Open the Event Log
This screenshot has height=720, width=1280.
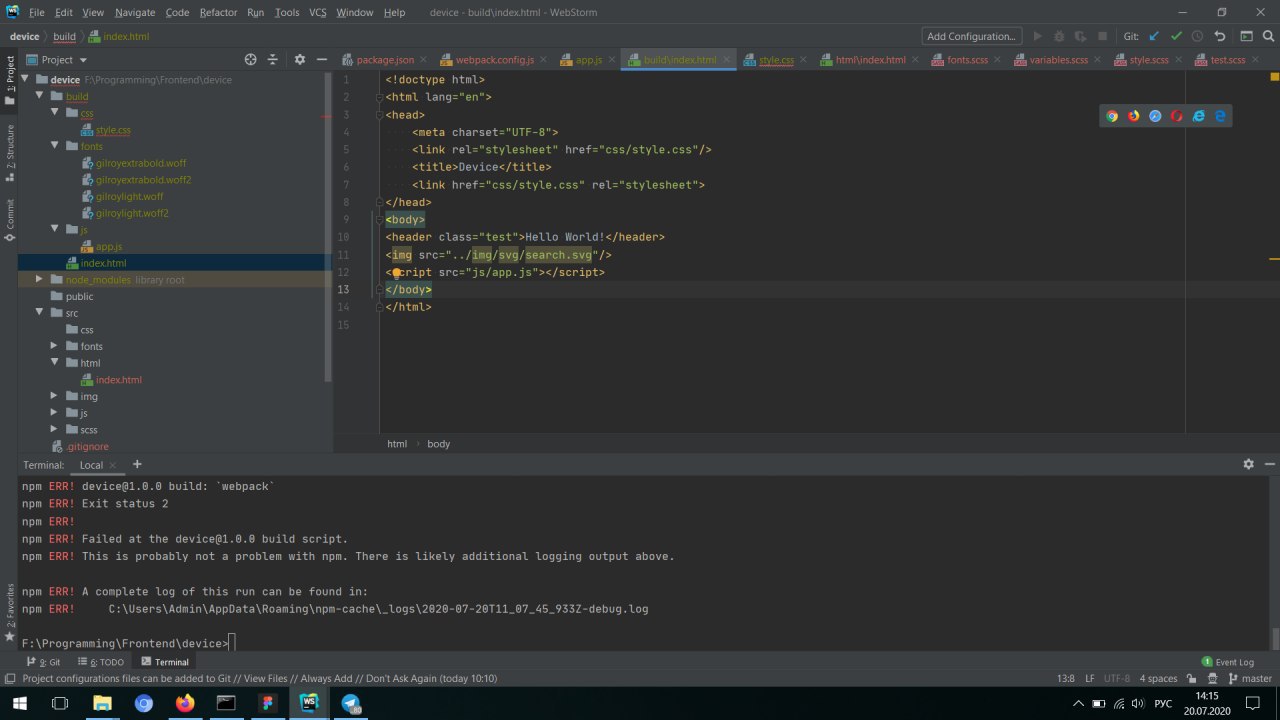pos(1227,662)
